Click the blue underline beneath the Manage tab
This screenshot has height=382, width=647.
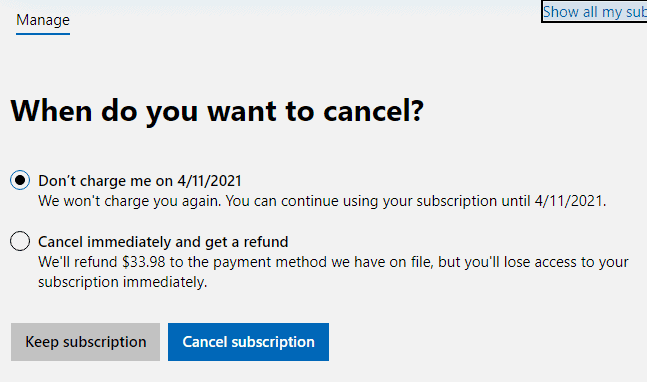click(x=43, y=34)
